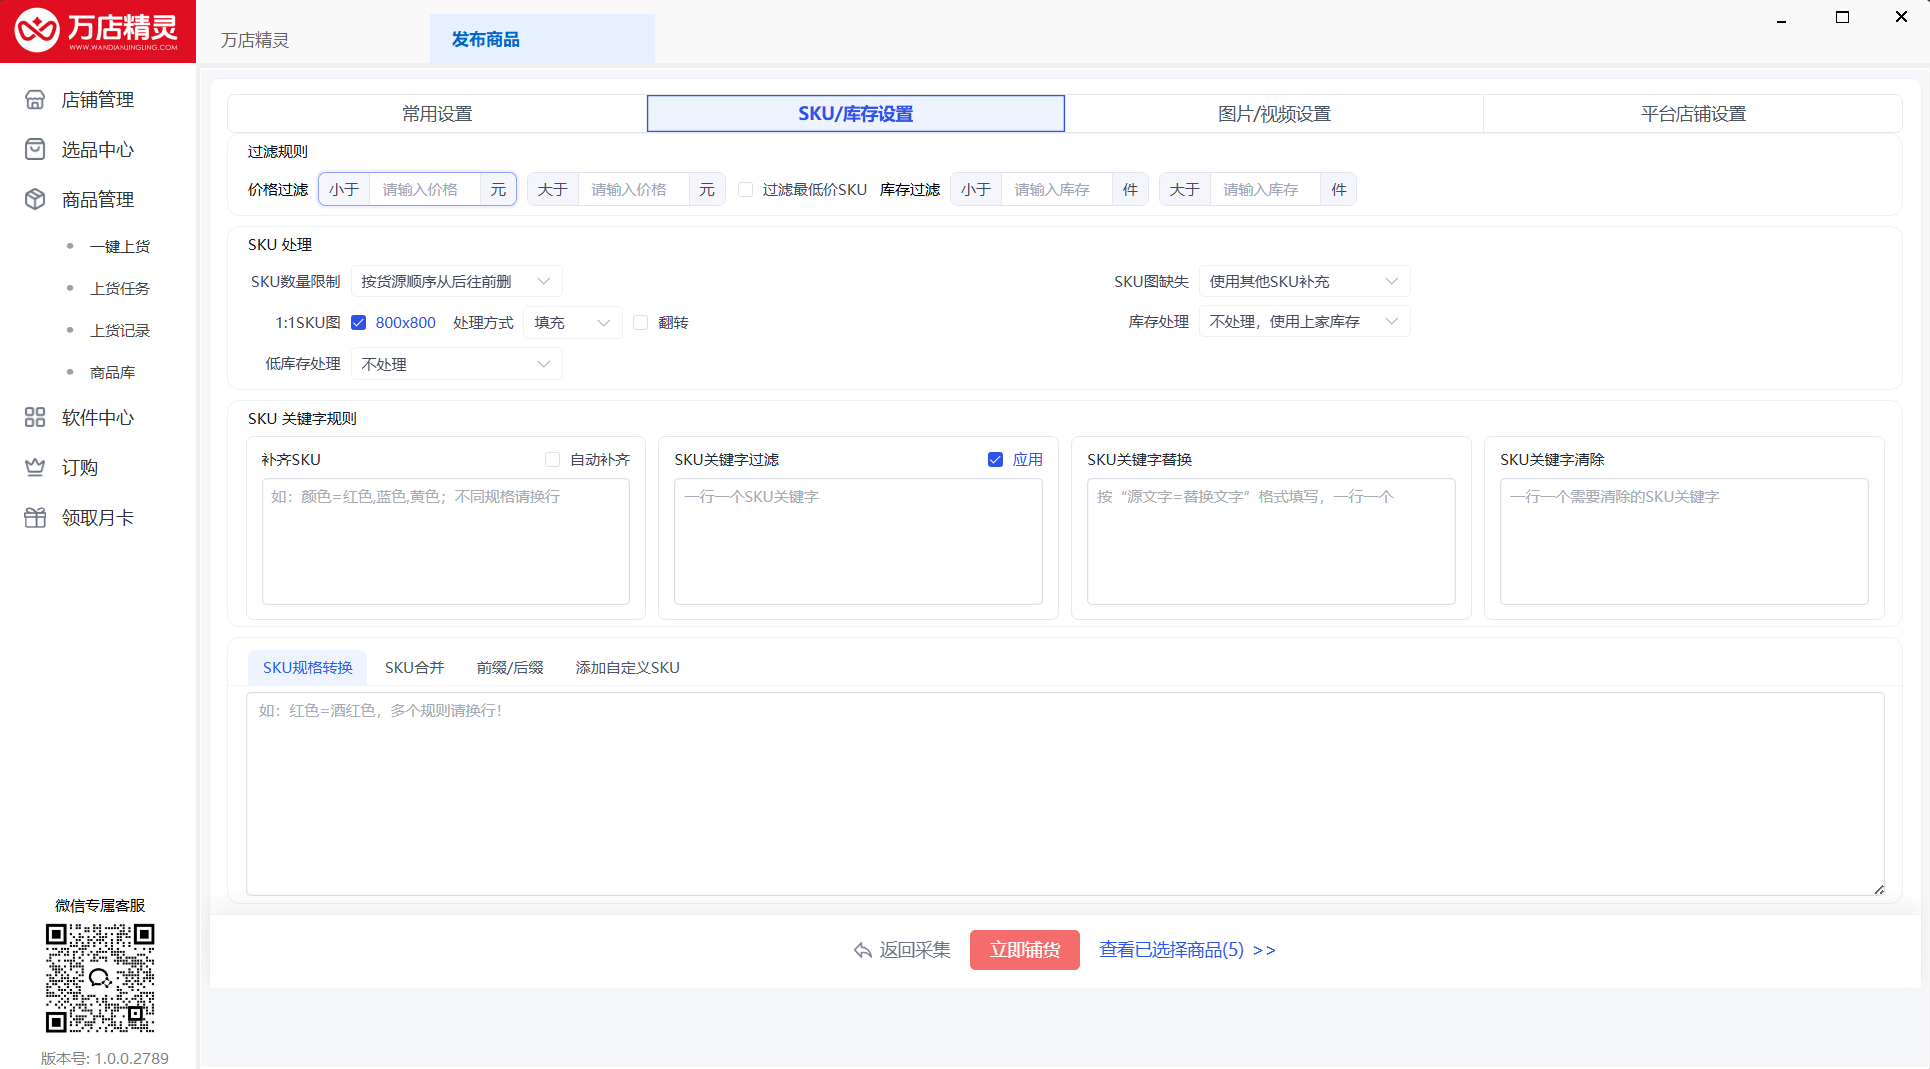Select the 发布商品 window tab
The image size is (1930, 1069).
click(x=542, y=39)
